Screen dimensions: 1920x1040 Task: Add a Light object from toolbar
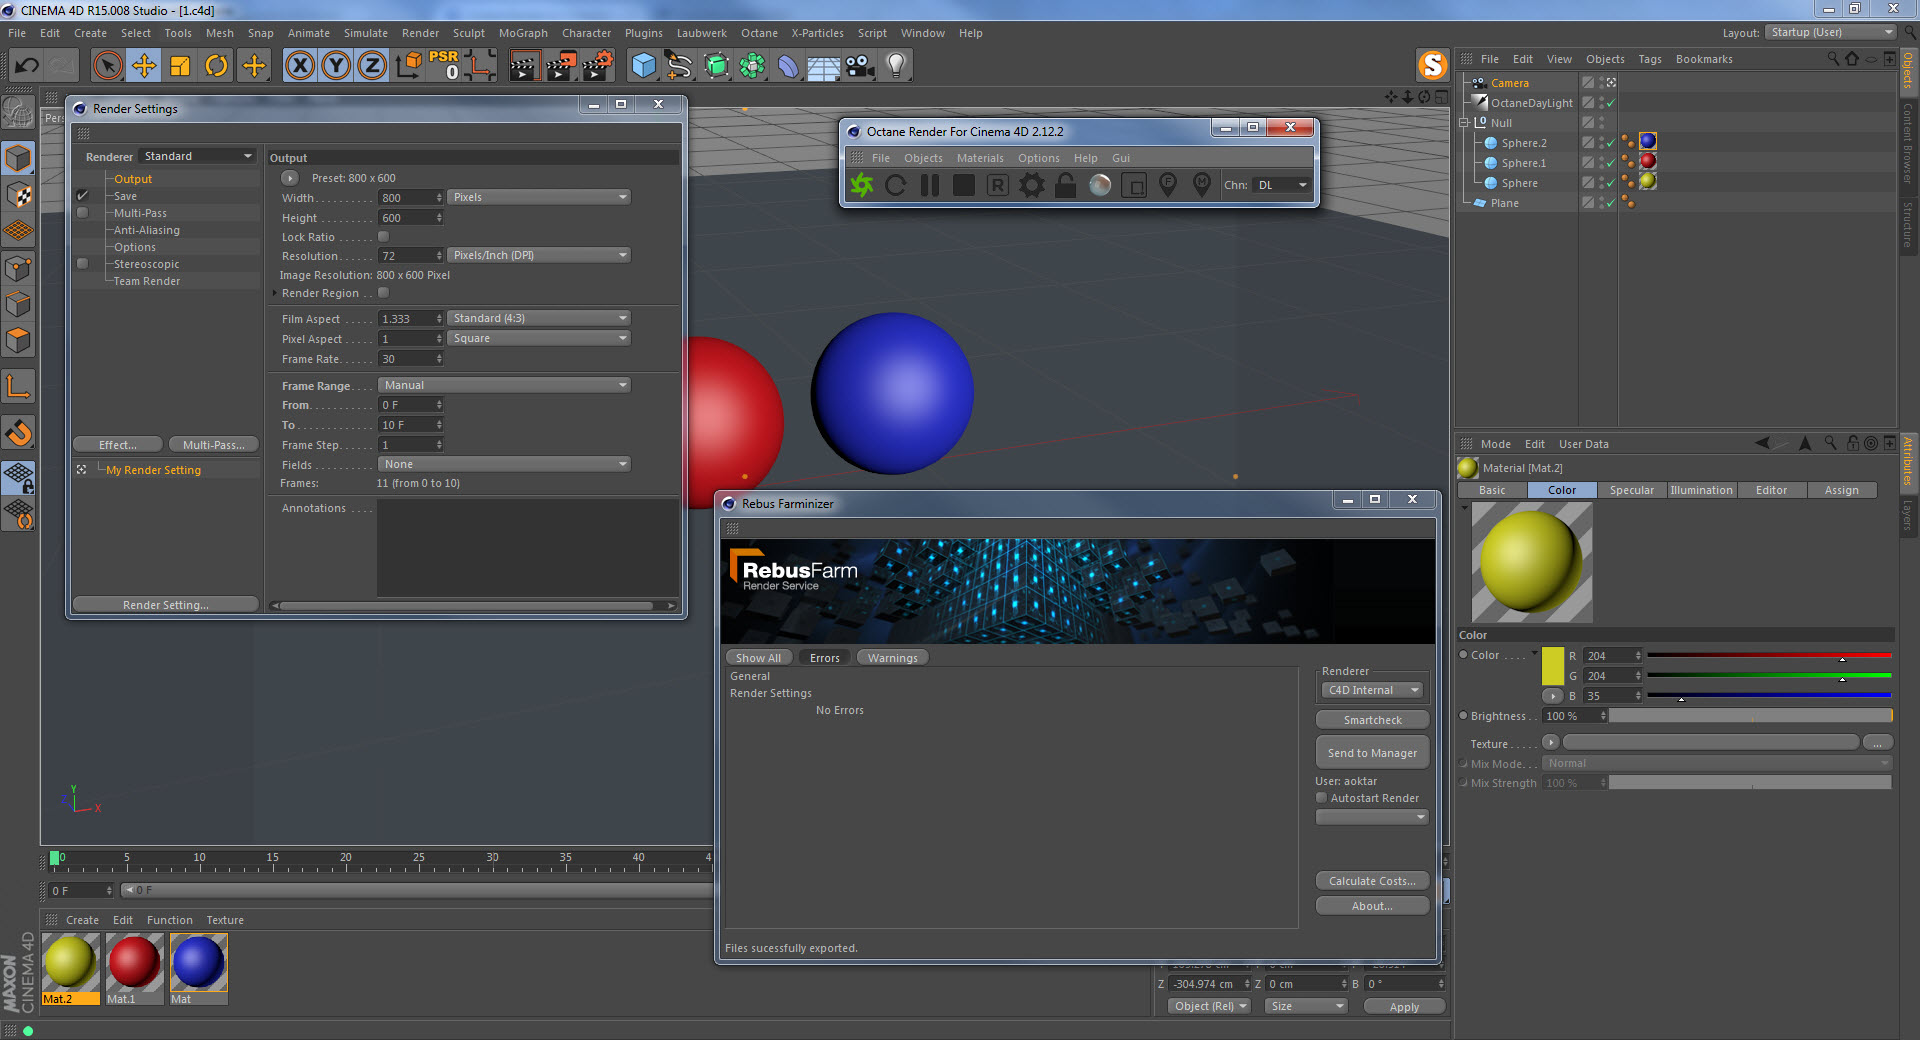pyautogui.click(x=896, y=66)
